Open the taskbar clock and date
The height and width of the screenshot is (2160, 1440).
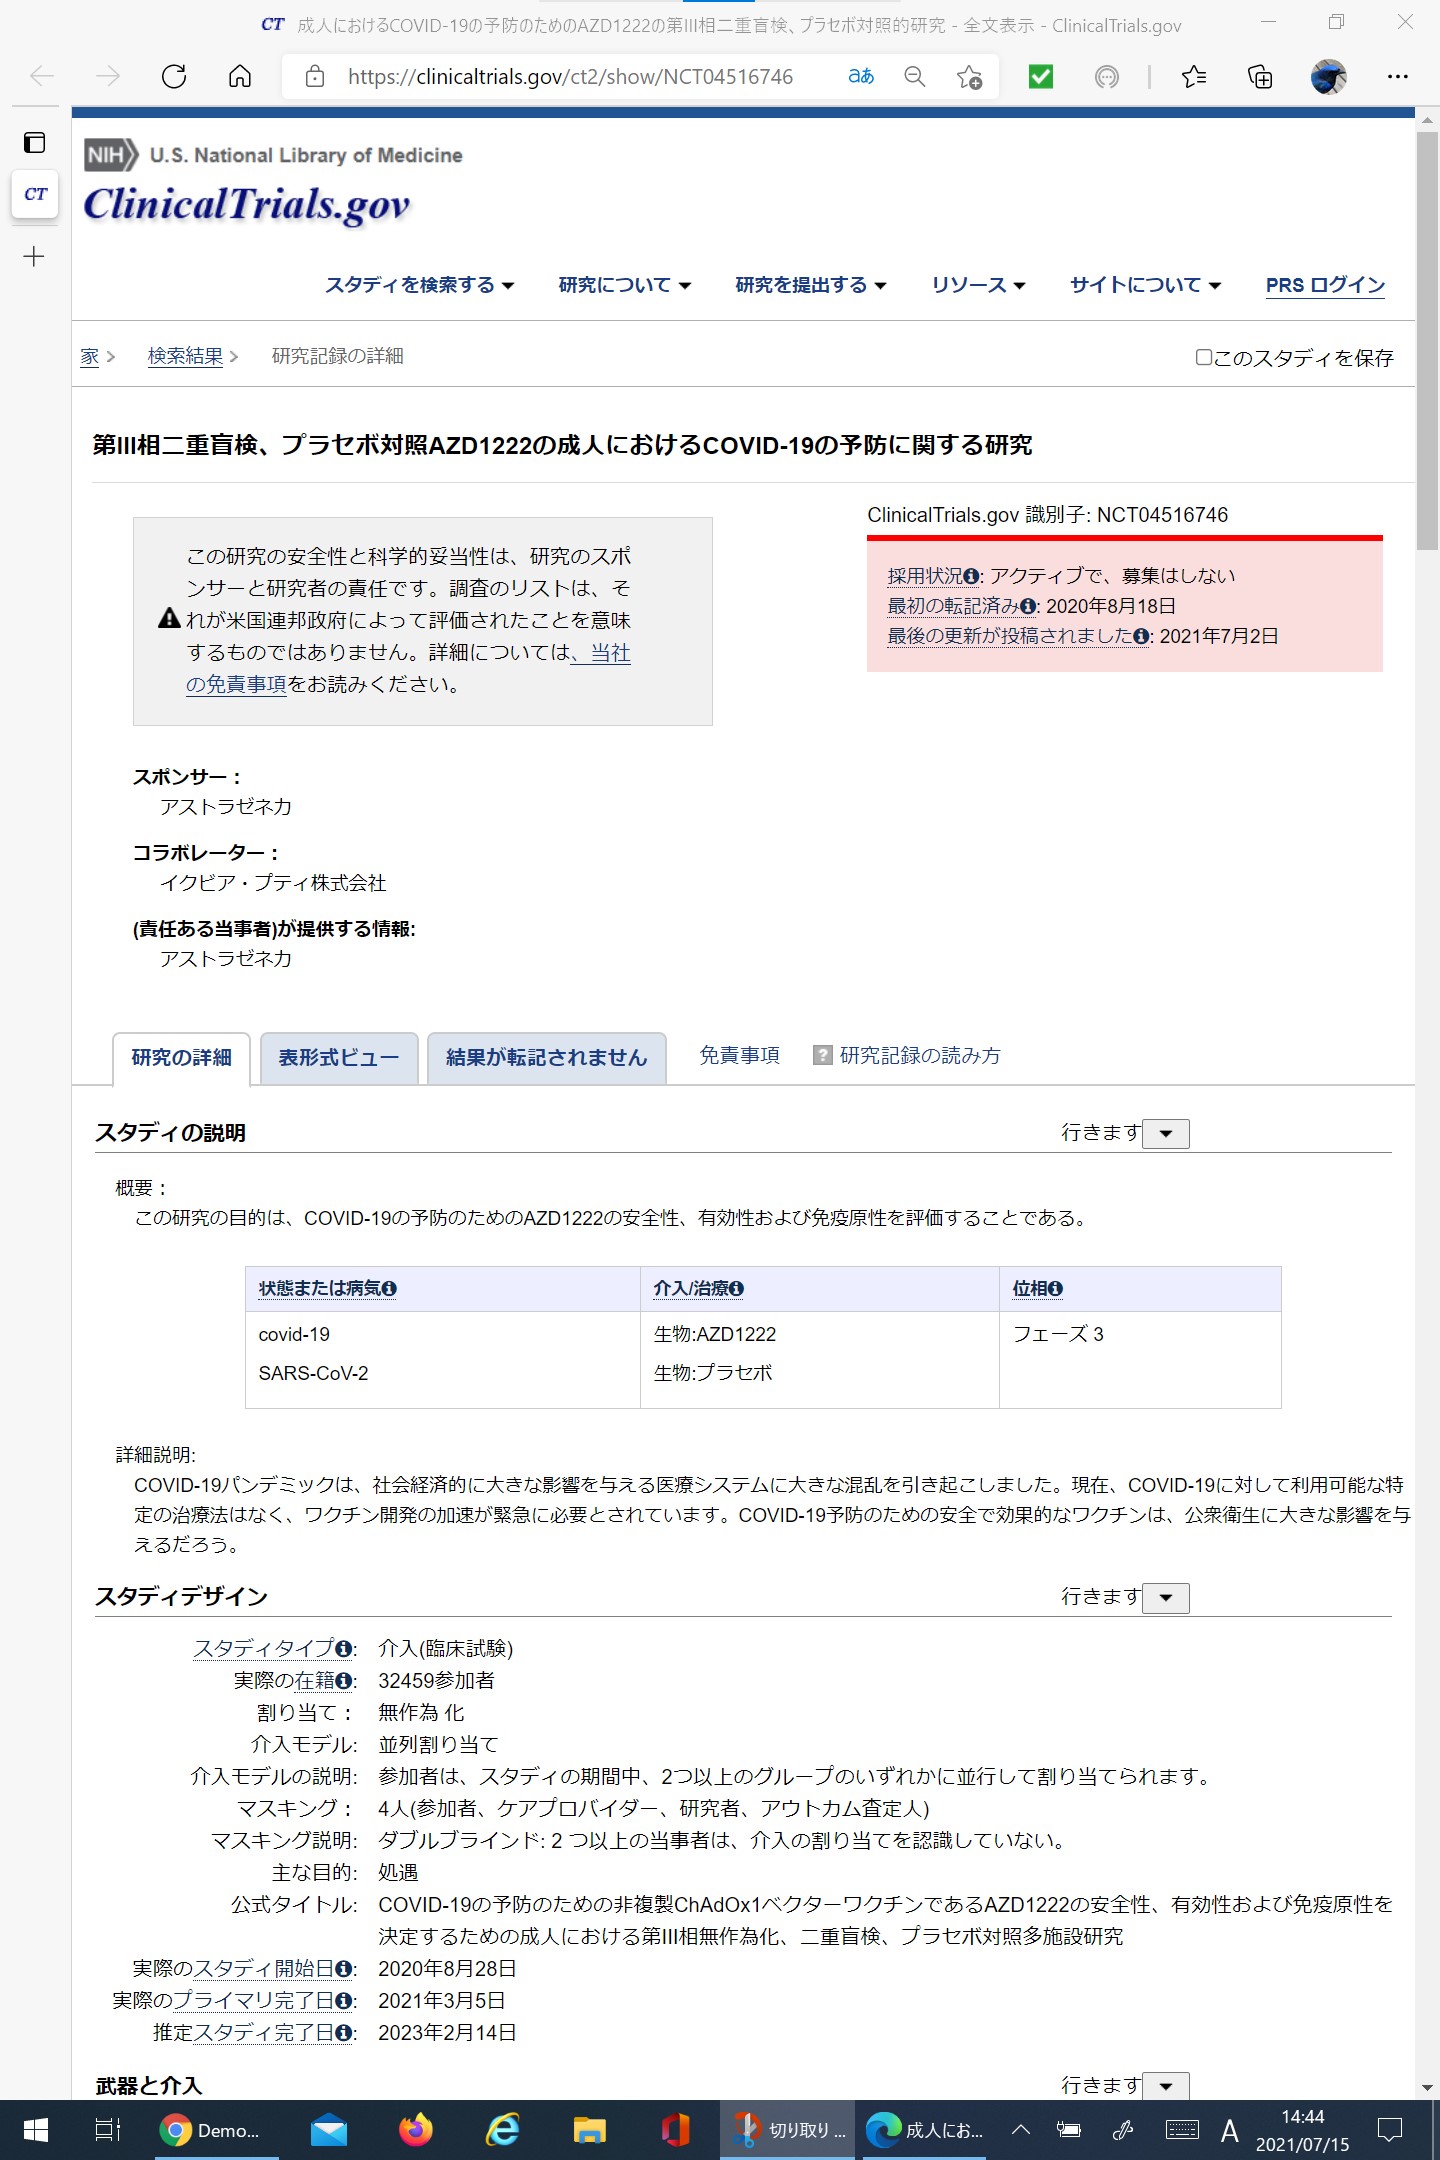click(1303, 2130)
